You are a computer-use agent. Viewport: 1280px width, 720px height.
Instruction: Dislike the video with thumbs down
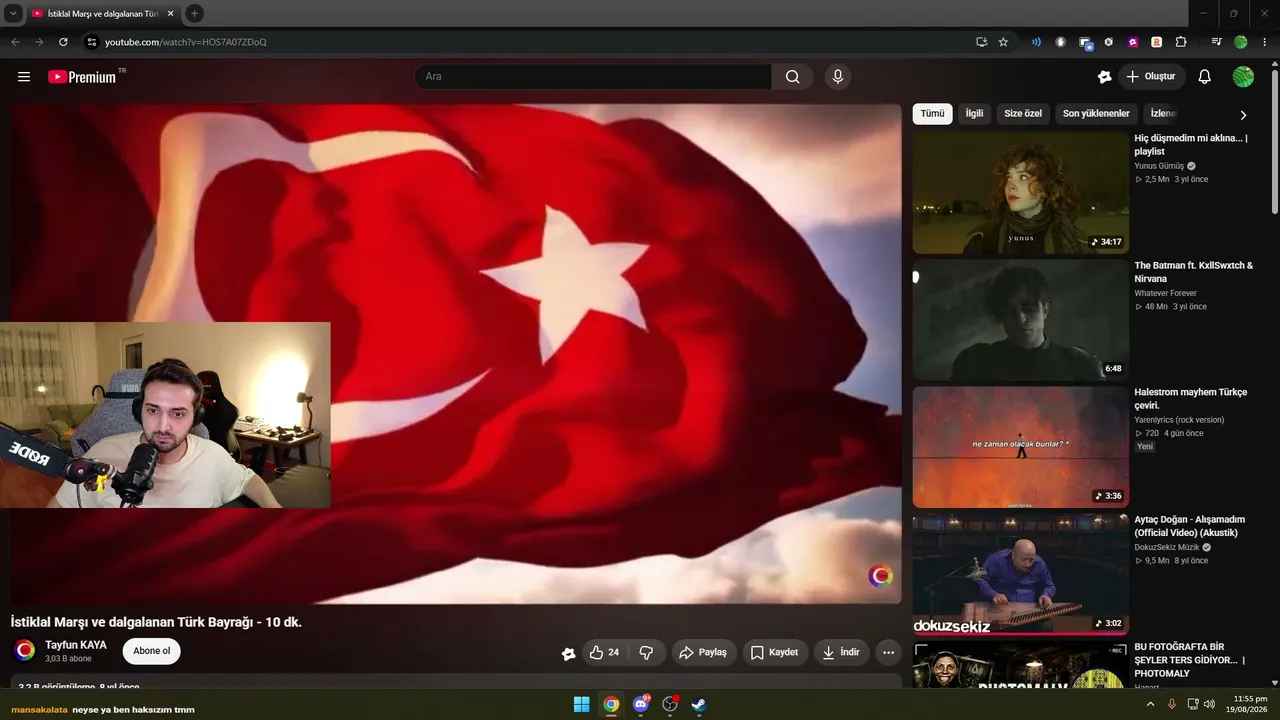pos(646,652)
